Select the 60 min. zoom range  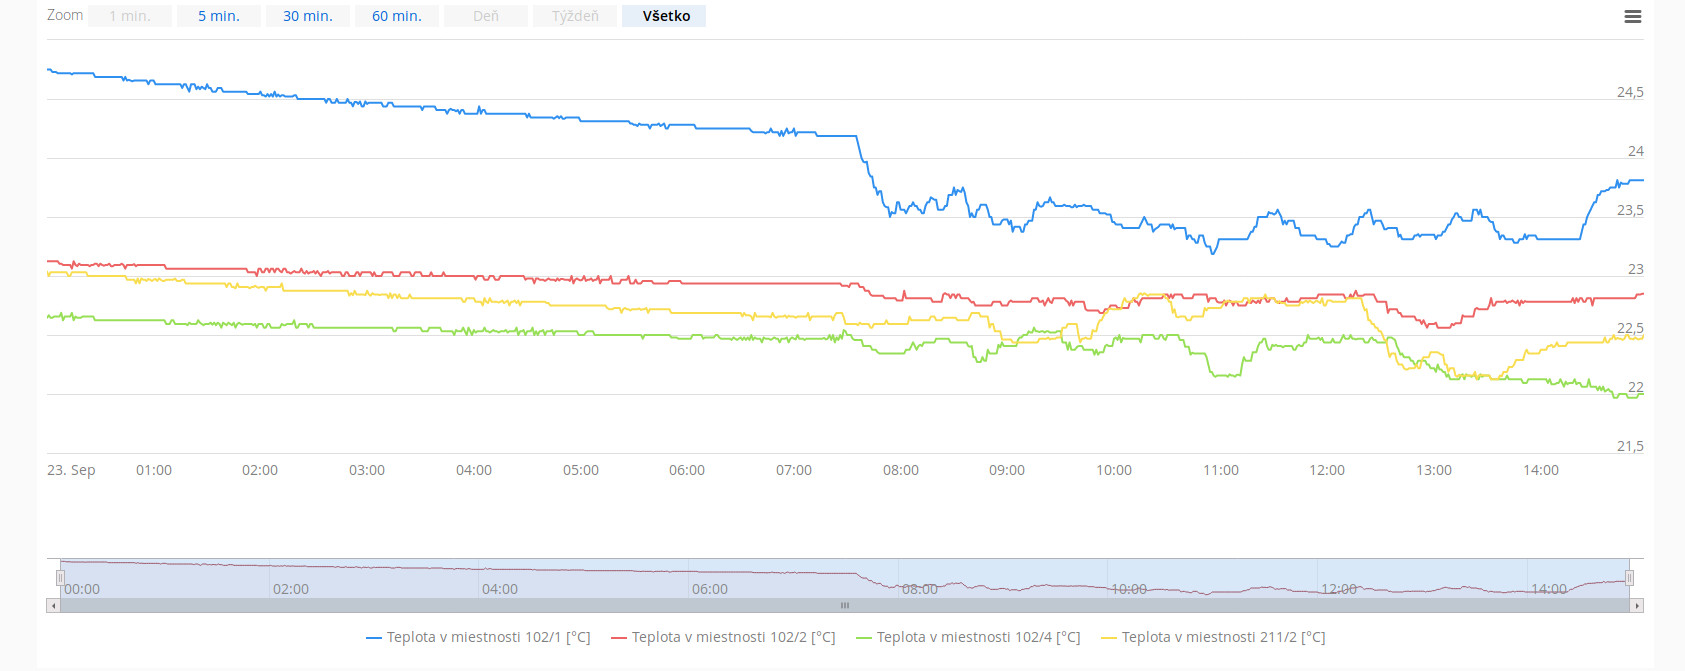coord(397,16)
